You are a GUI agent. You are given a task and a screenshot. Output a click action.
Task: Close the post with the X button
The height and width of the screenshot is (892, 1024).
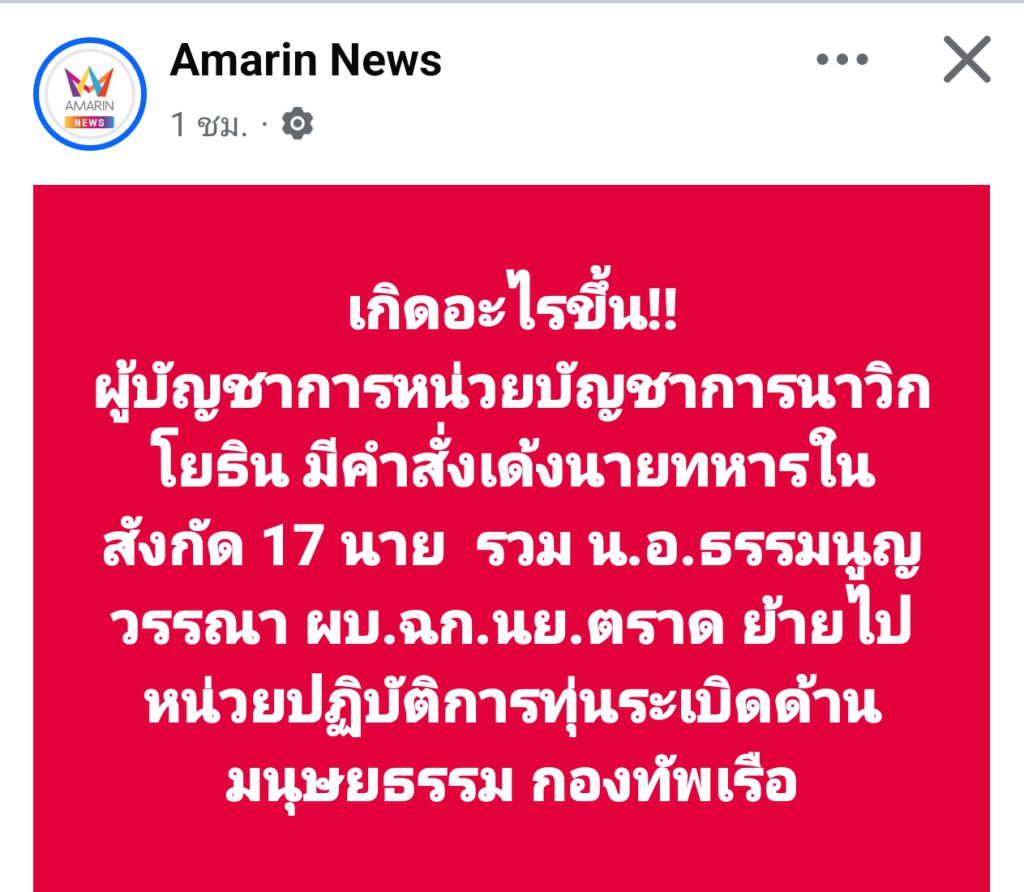click(x=967, y=59)
